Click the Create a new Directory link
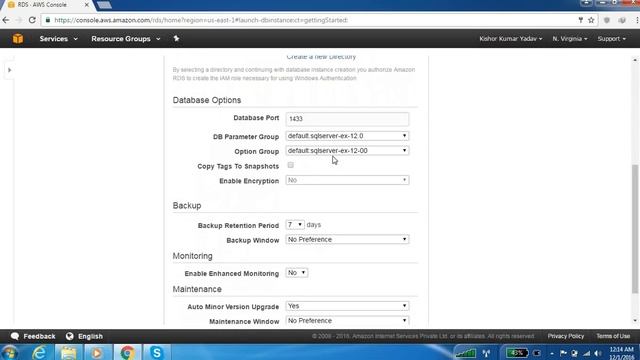This screenshot has width=640, height=360. pyautogui.click(x=321, y=57)
